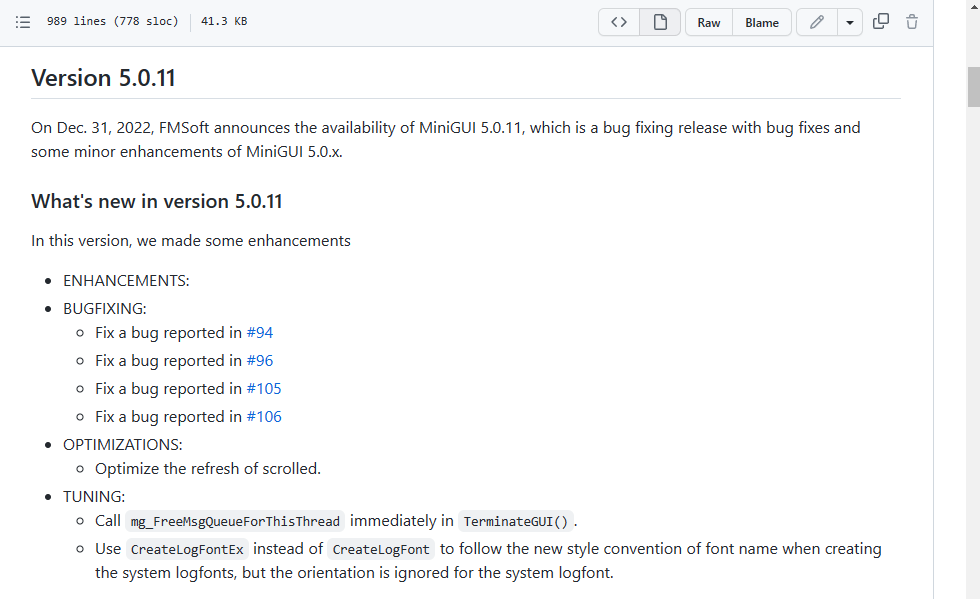Open issue link #106
980x599 pixels.
click(x=264, y=417)
